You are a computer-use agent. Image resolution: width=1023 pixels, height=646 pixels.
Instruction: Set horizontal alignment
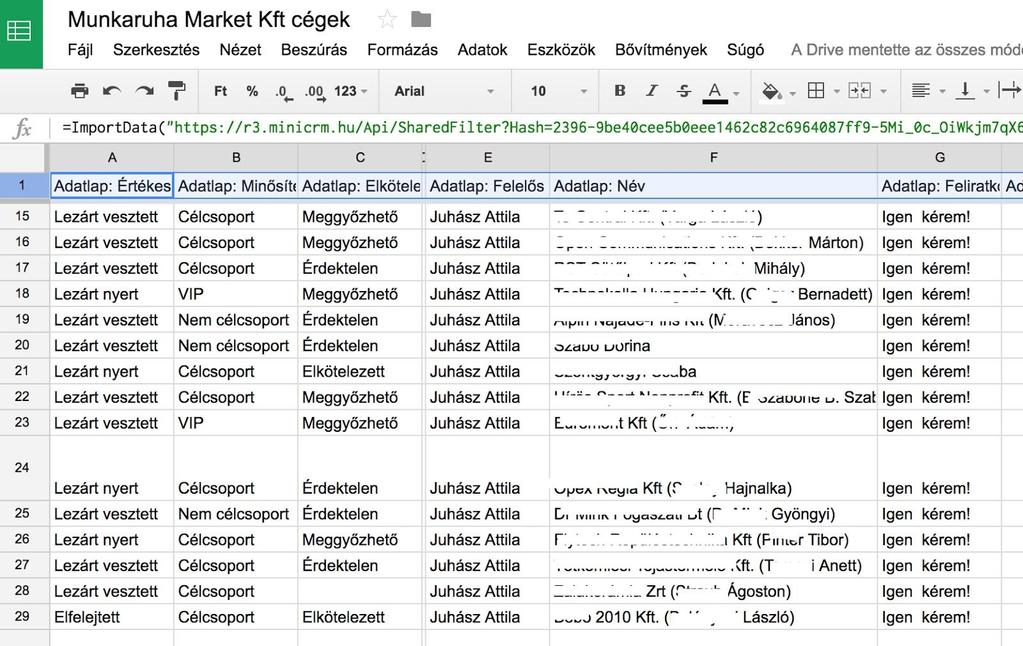coord(921,91)
